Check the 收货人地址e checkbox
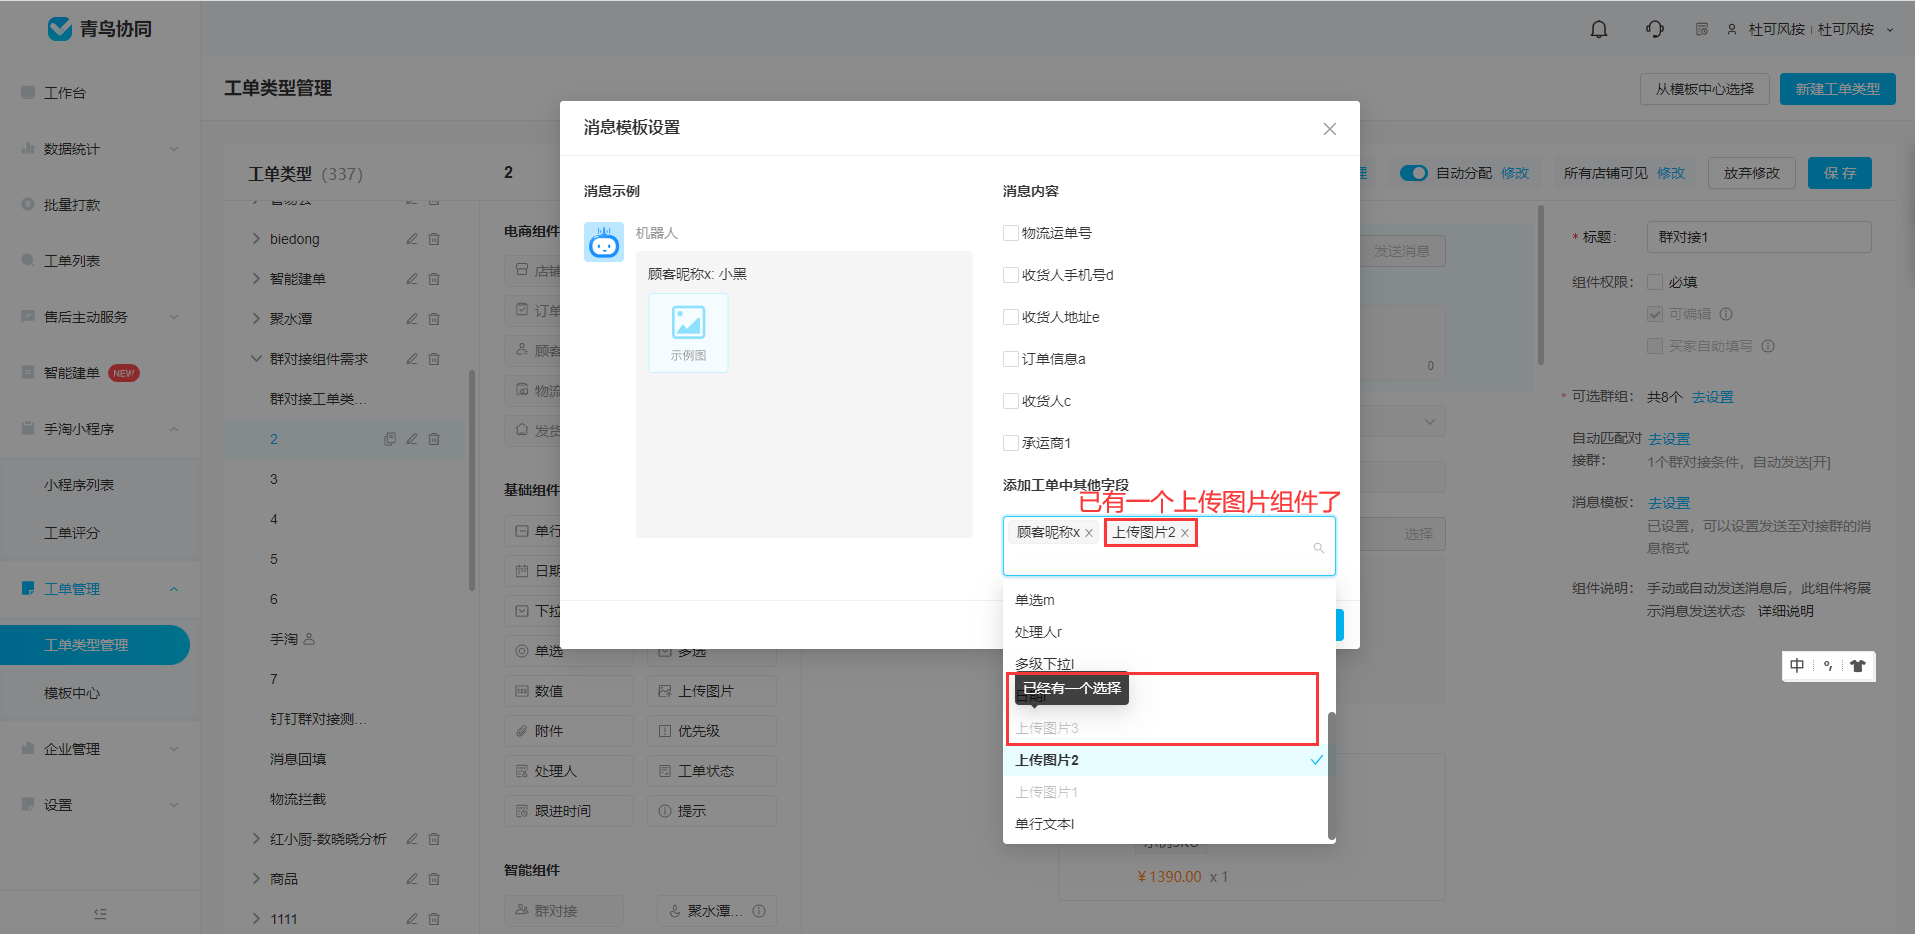Viewport: 1915px width, 934px height. [x=1010, y=317]
